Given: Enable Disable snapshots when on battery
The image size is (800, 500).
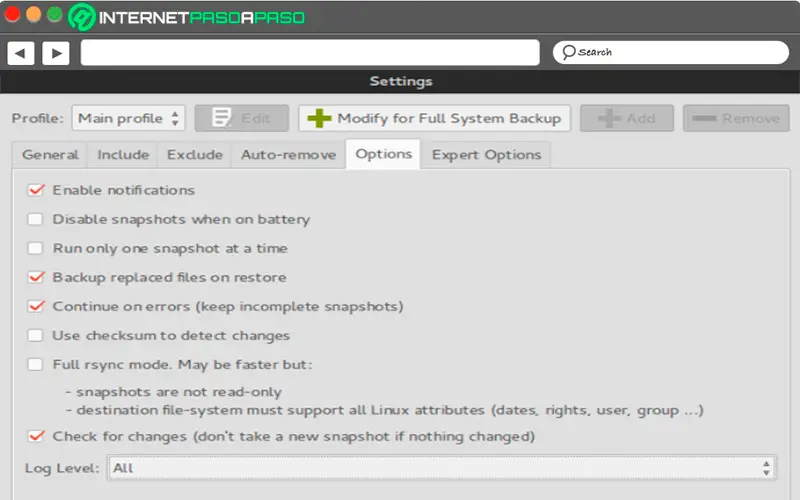Looking at the screenshot, I should (35, 219).
